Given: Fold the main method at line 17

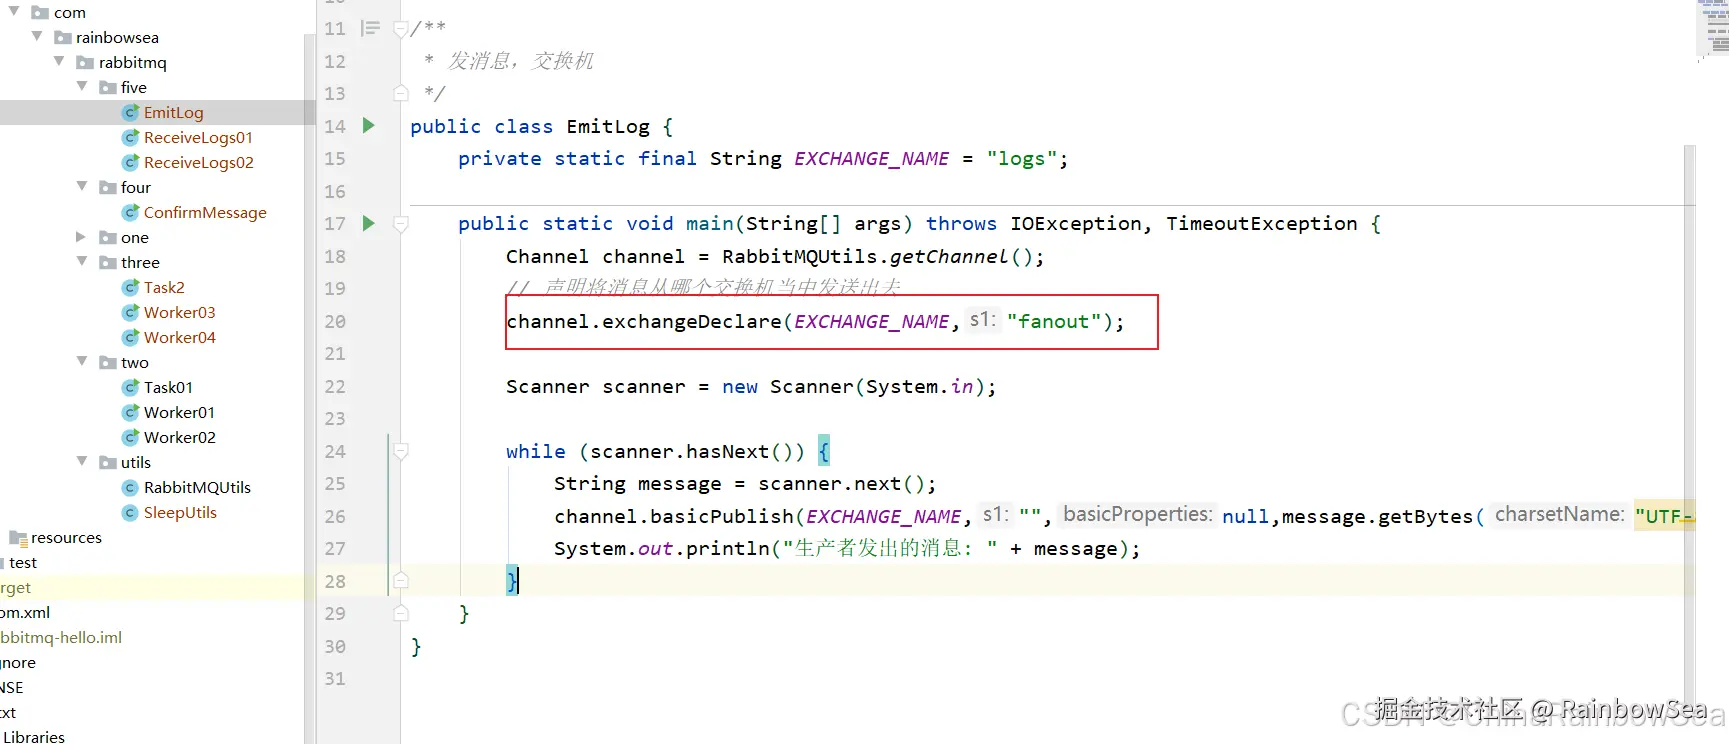Looking at the screenshot, I should tap(401, 224).
